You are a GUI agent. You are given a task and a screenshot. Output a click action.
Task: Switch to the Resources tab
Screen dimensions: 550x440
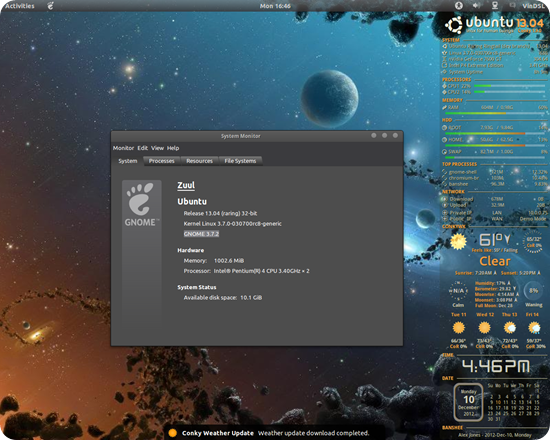tap(200, 161)
